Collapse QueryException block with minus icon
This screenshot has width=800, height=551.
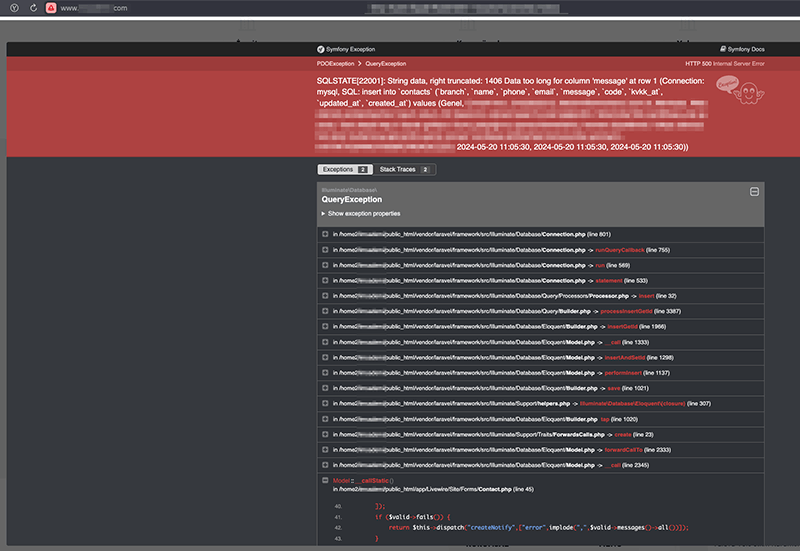(755, 191)
